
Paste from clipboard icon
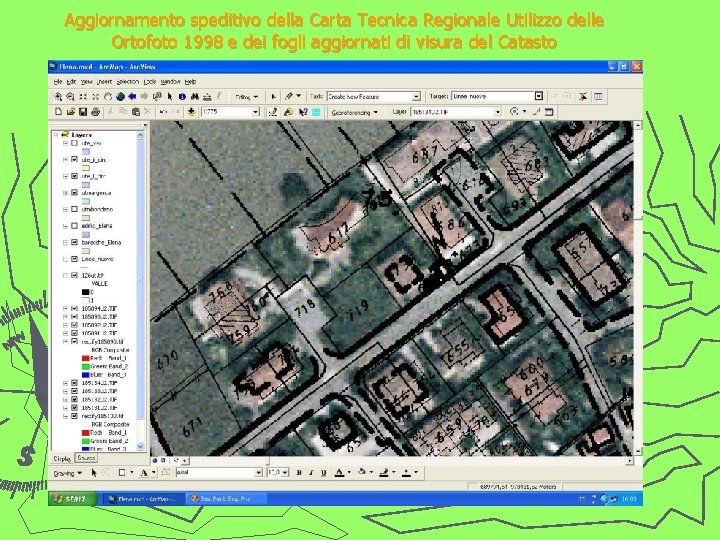coord(135,112)
